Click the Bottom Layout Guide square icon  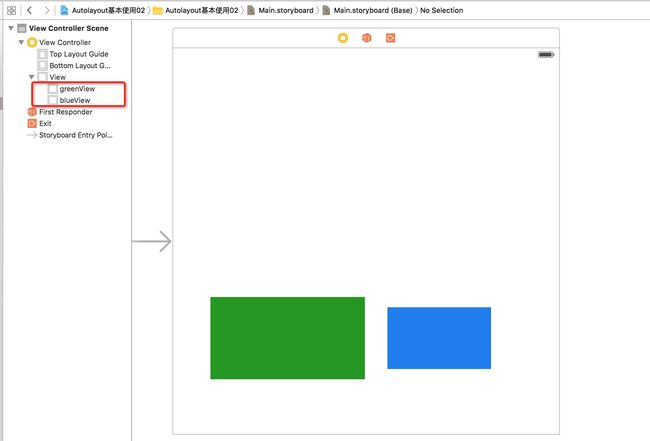42,65
